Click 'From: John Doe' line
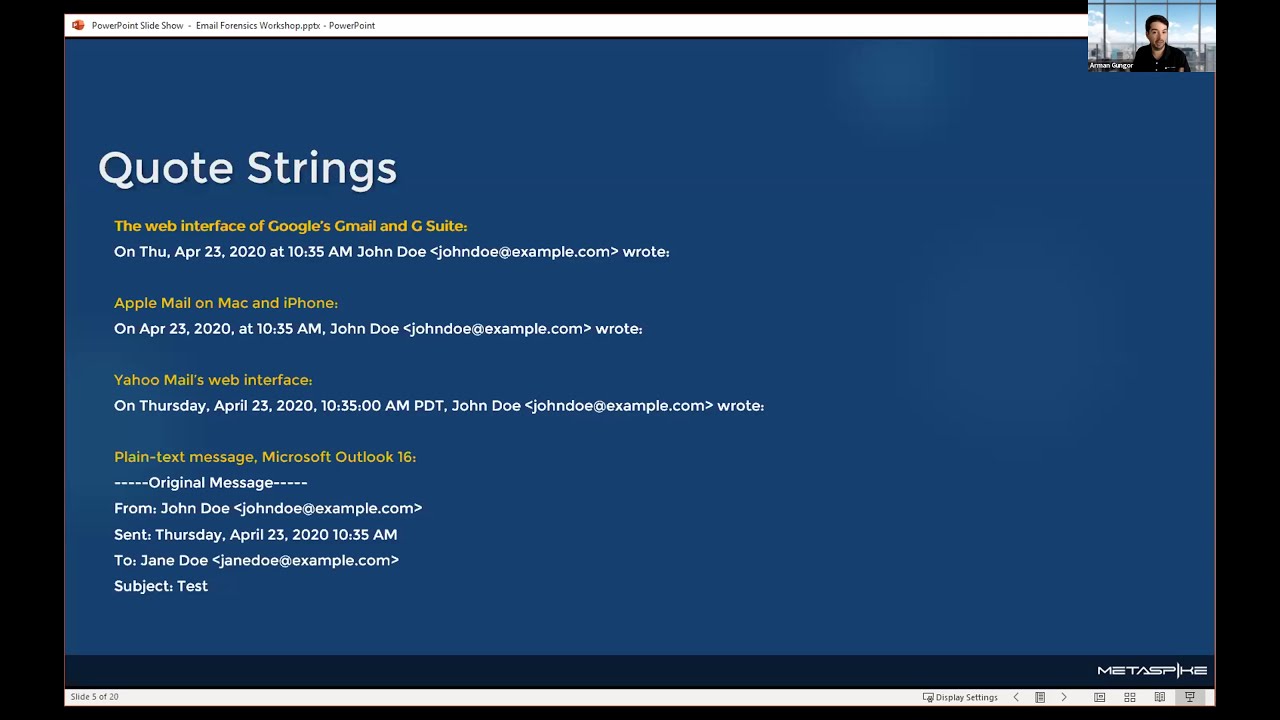This screenshot has width=1280, height=720. 268,508
